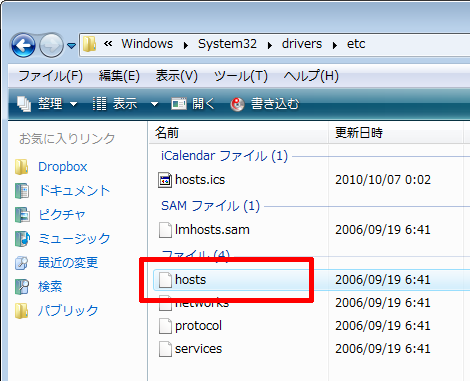The height and width of the screenshot is (381, 470).
Task: Open the 表示(V) menu
Action: point(177,76)
